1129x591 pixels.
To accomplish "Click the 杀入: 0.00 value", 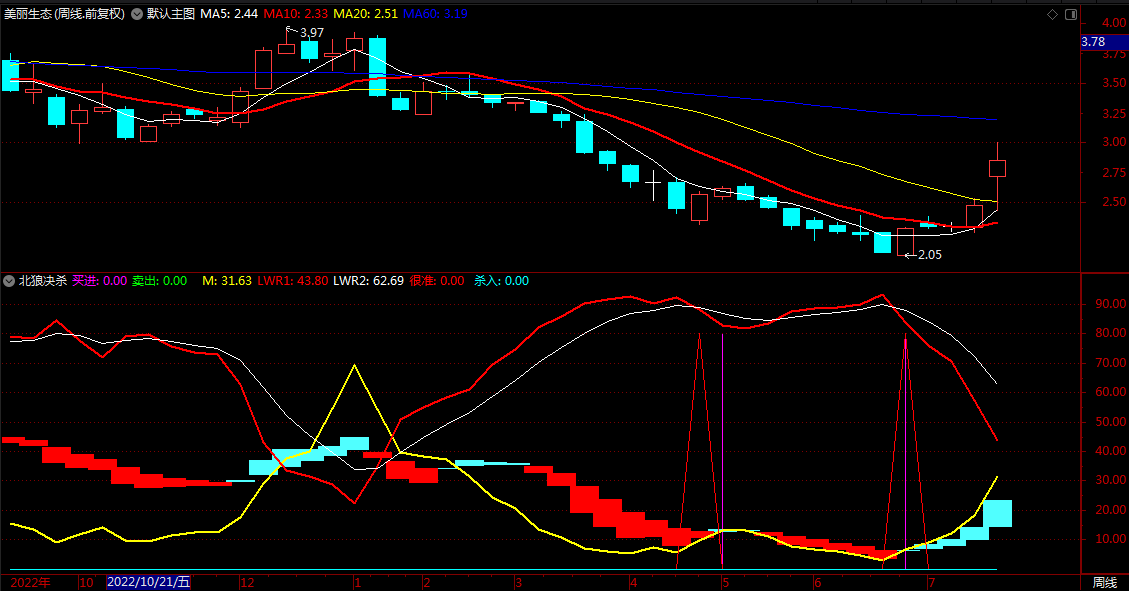I will tap(501, 281).
